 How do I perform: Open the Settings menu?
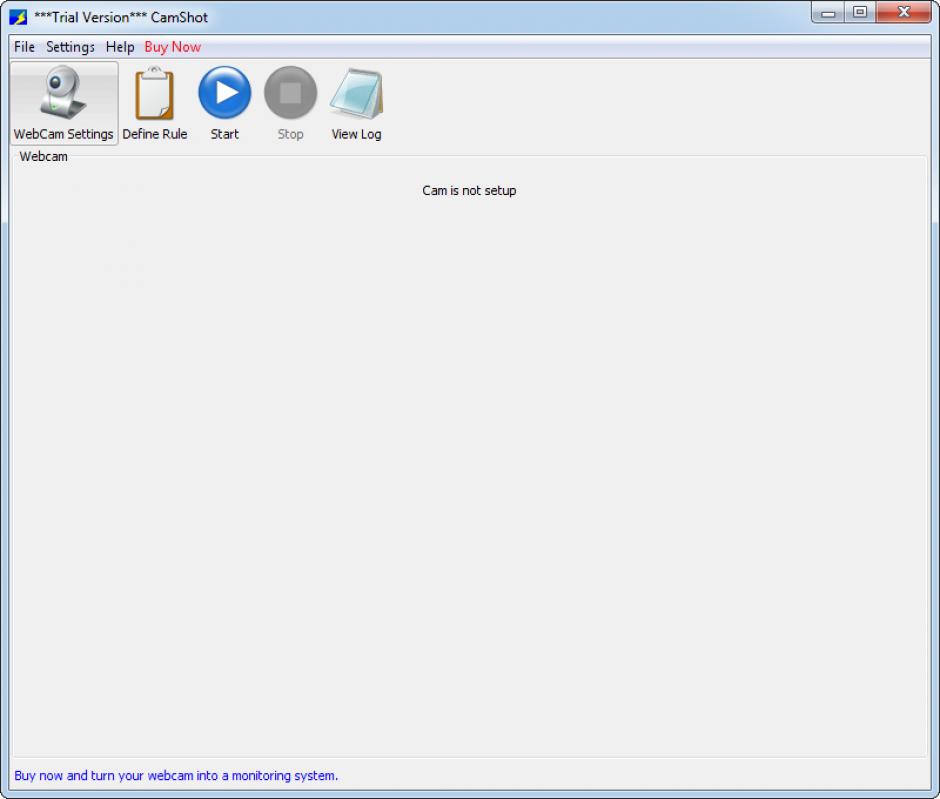click(70, 47)
